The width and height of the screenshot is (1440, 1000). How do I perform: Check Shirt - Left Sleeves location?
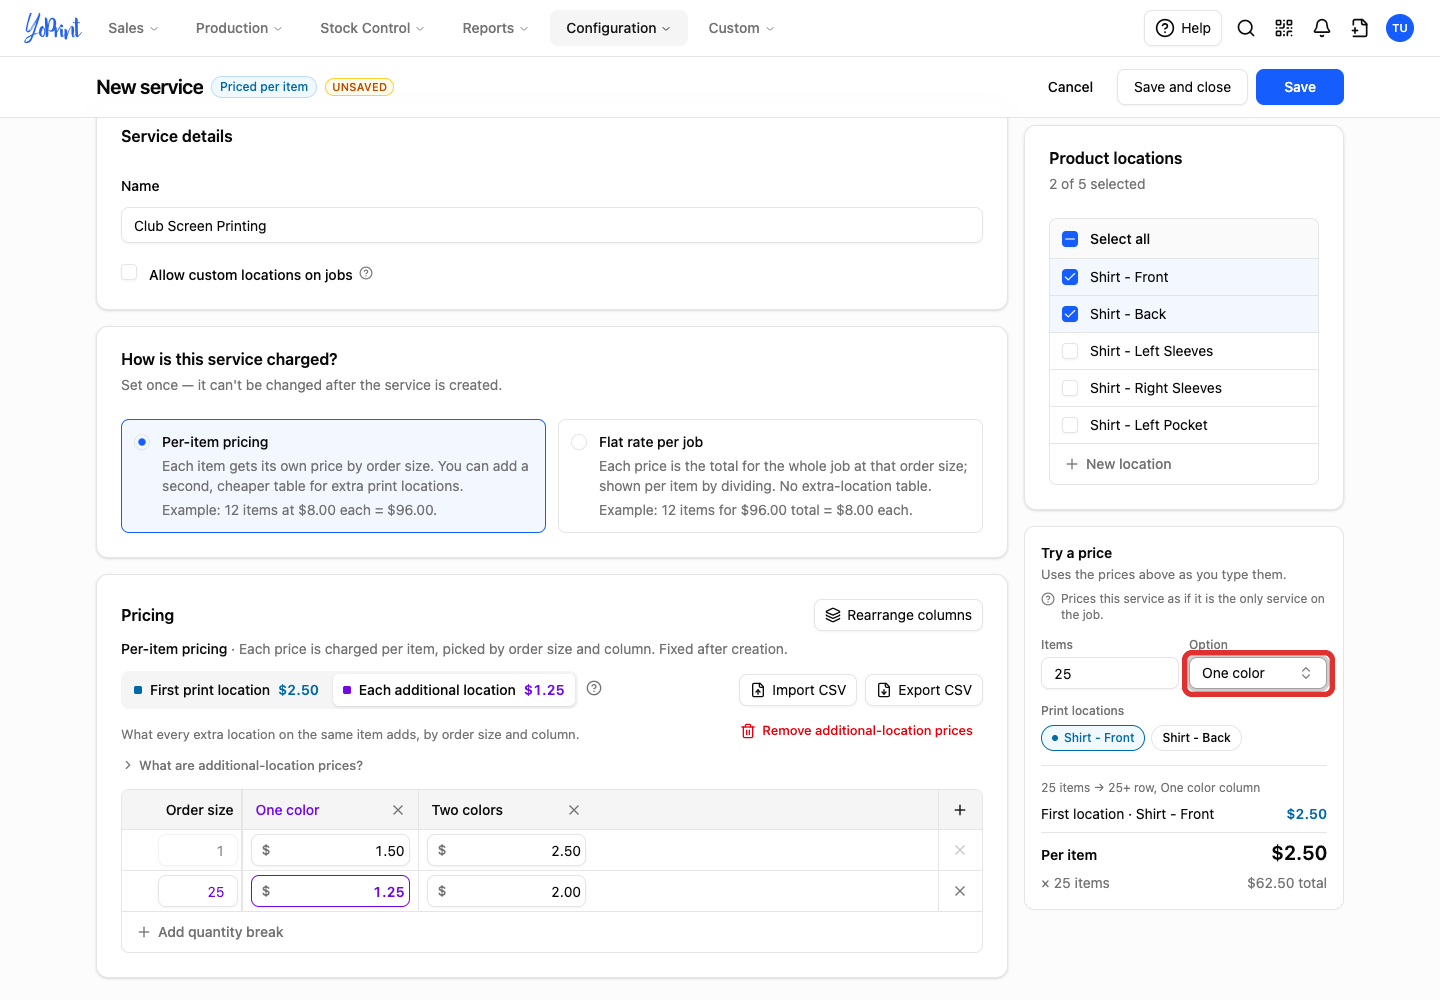(1070, 351)
